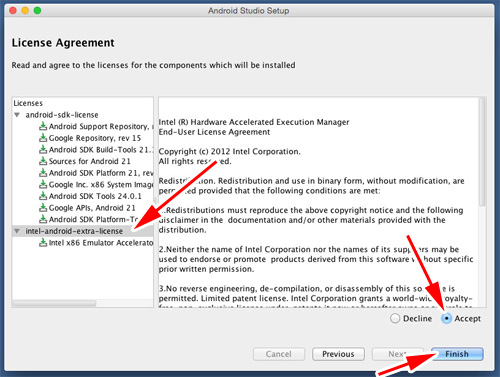Click download icon beside Android SDK Tools 24.0.1
This screenshot has height=377, width=500.
(43, 196)
